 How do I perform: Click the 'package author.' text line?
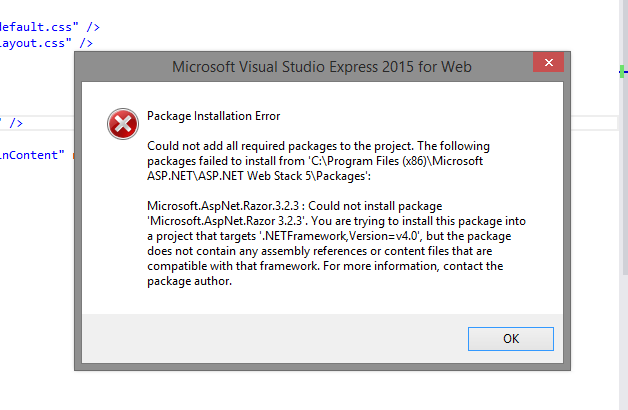point(189,281)
